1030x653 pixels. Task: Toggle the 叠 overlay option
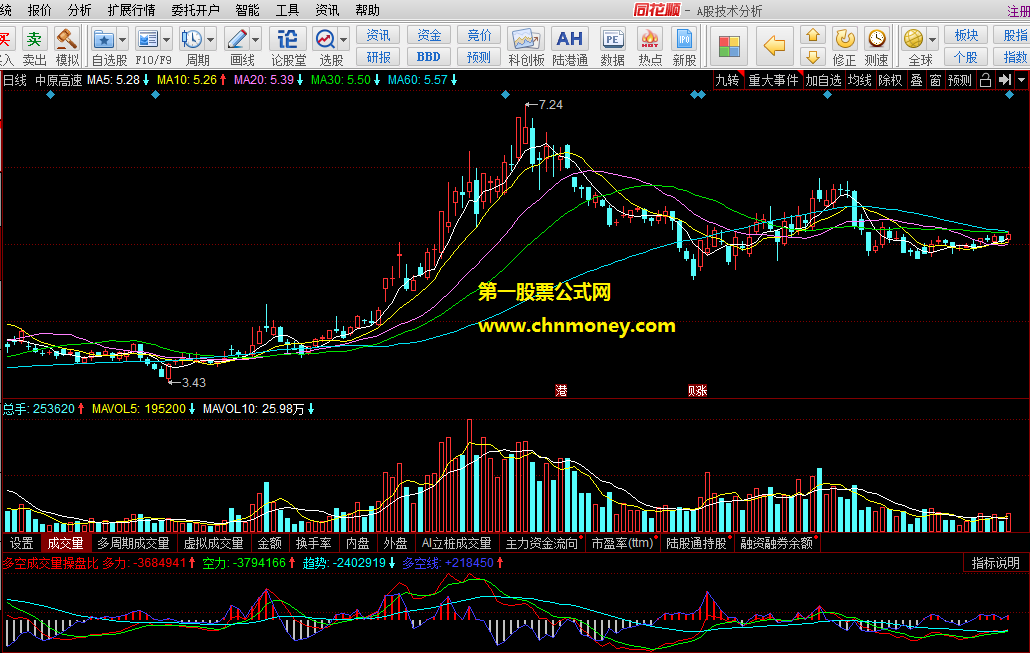[916, 80]
